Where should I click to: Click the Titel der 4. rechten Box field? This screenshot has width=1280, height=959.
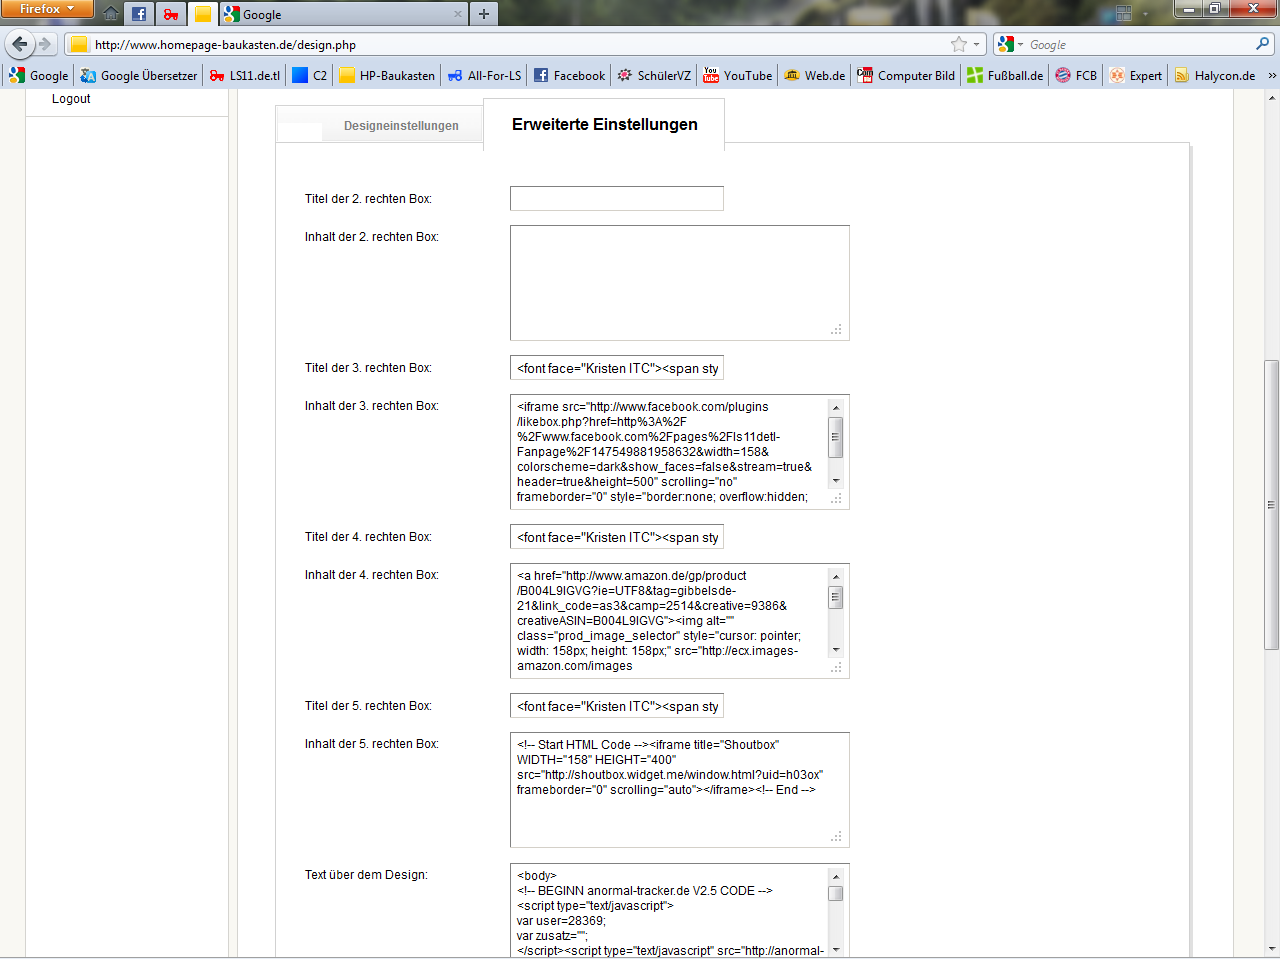point(617,537)
